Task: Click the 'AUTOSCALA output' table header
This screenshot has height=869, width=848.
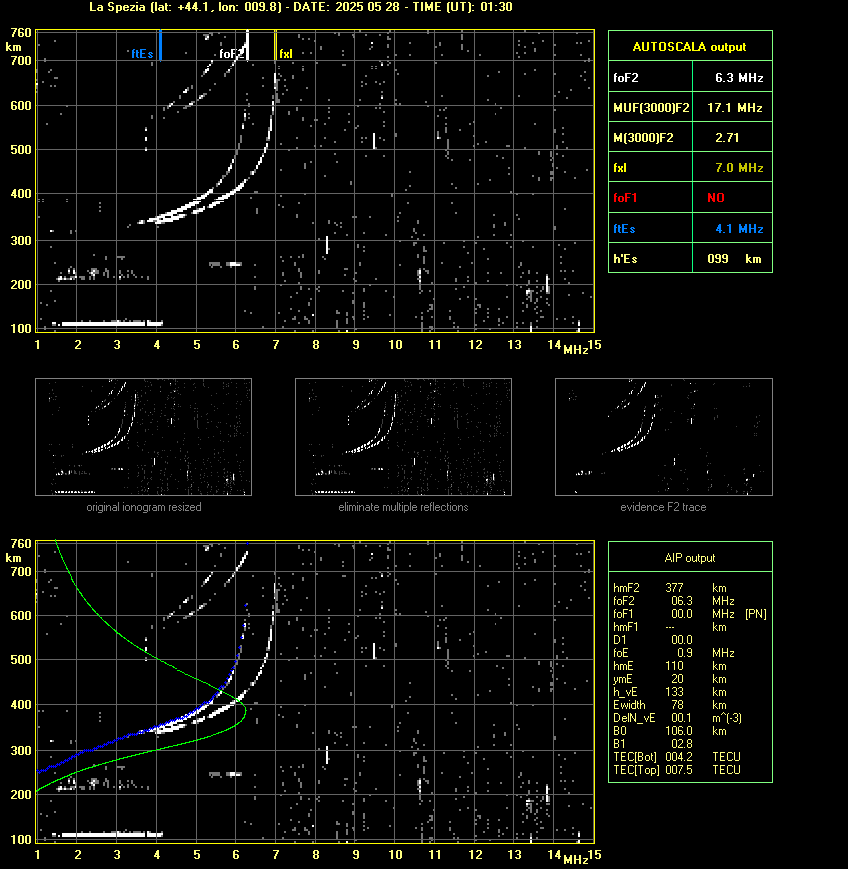Action: point(689,47)
